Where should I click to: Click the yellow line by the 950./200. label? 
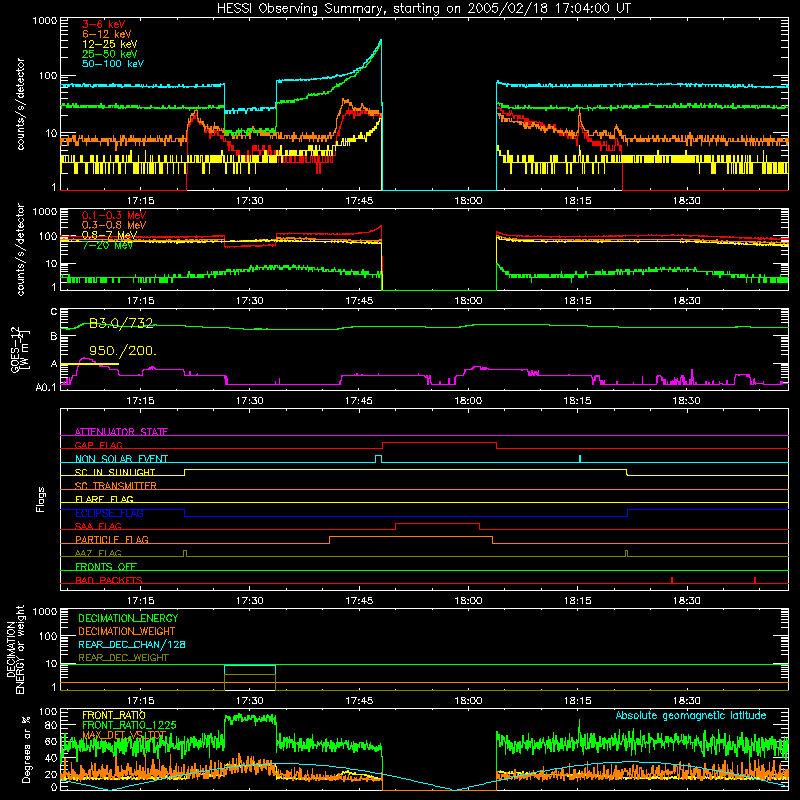89,364
